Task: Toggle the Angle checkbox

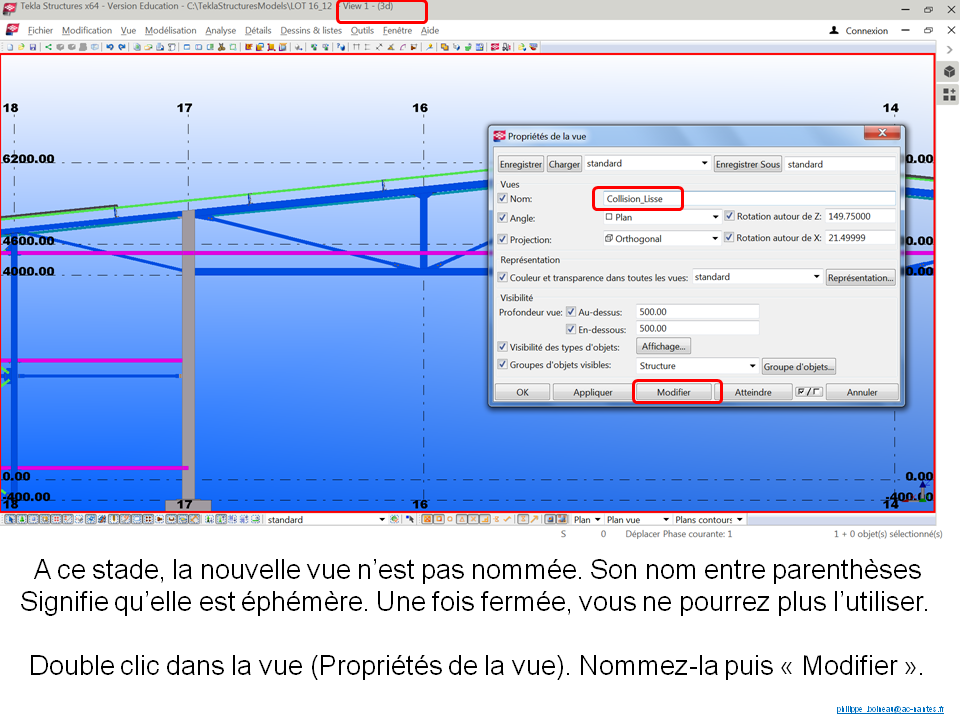Action: coord(503,218)
